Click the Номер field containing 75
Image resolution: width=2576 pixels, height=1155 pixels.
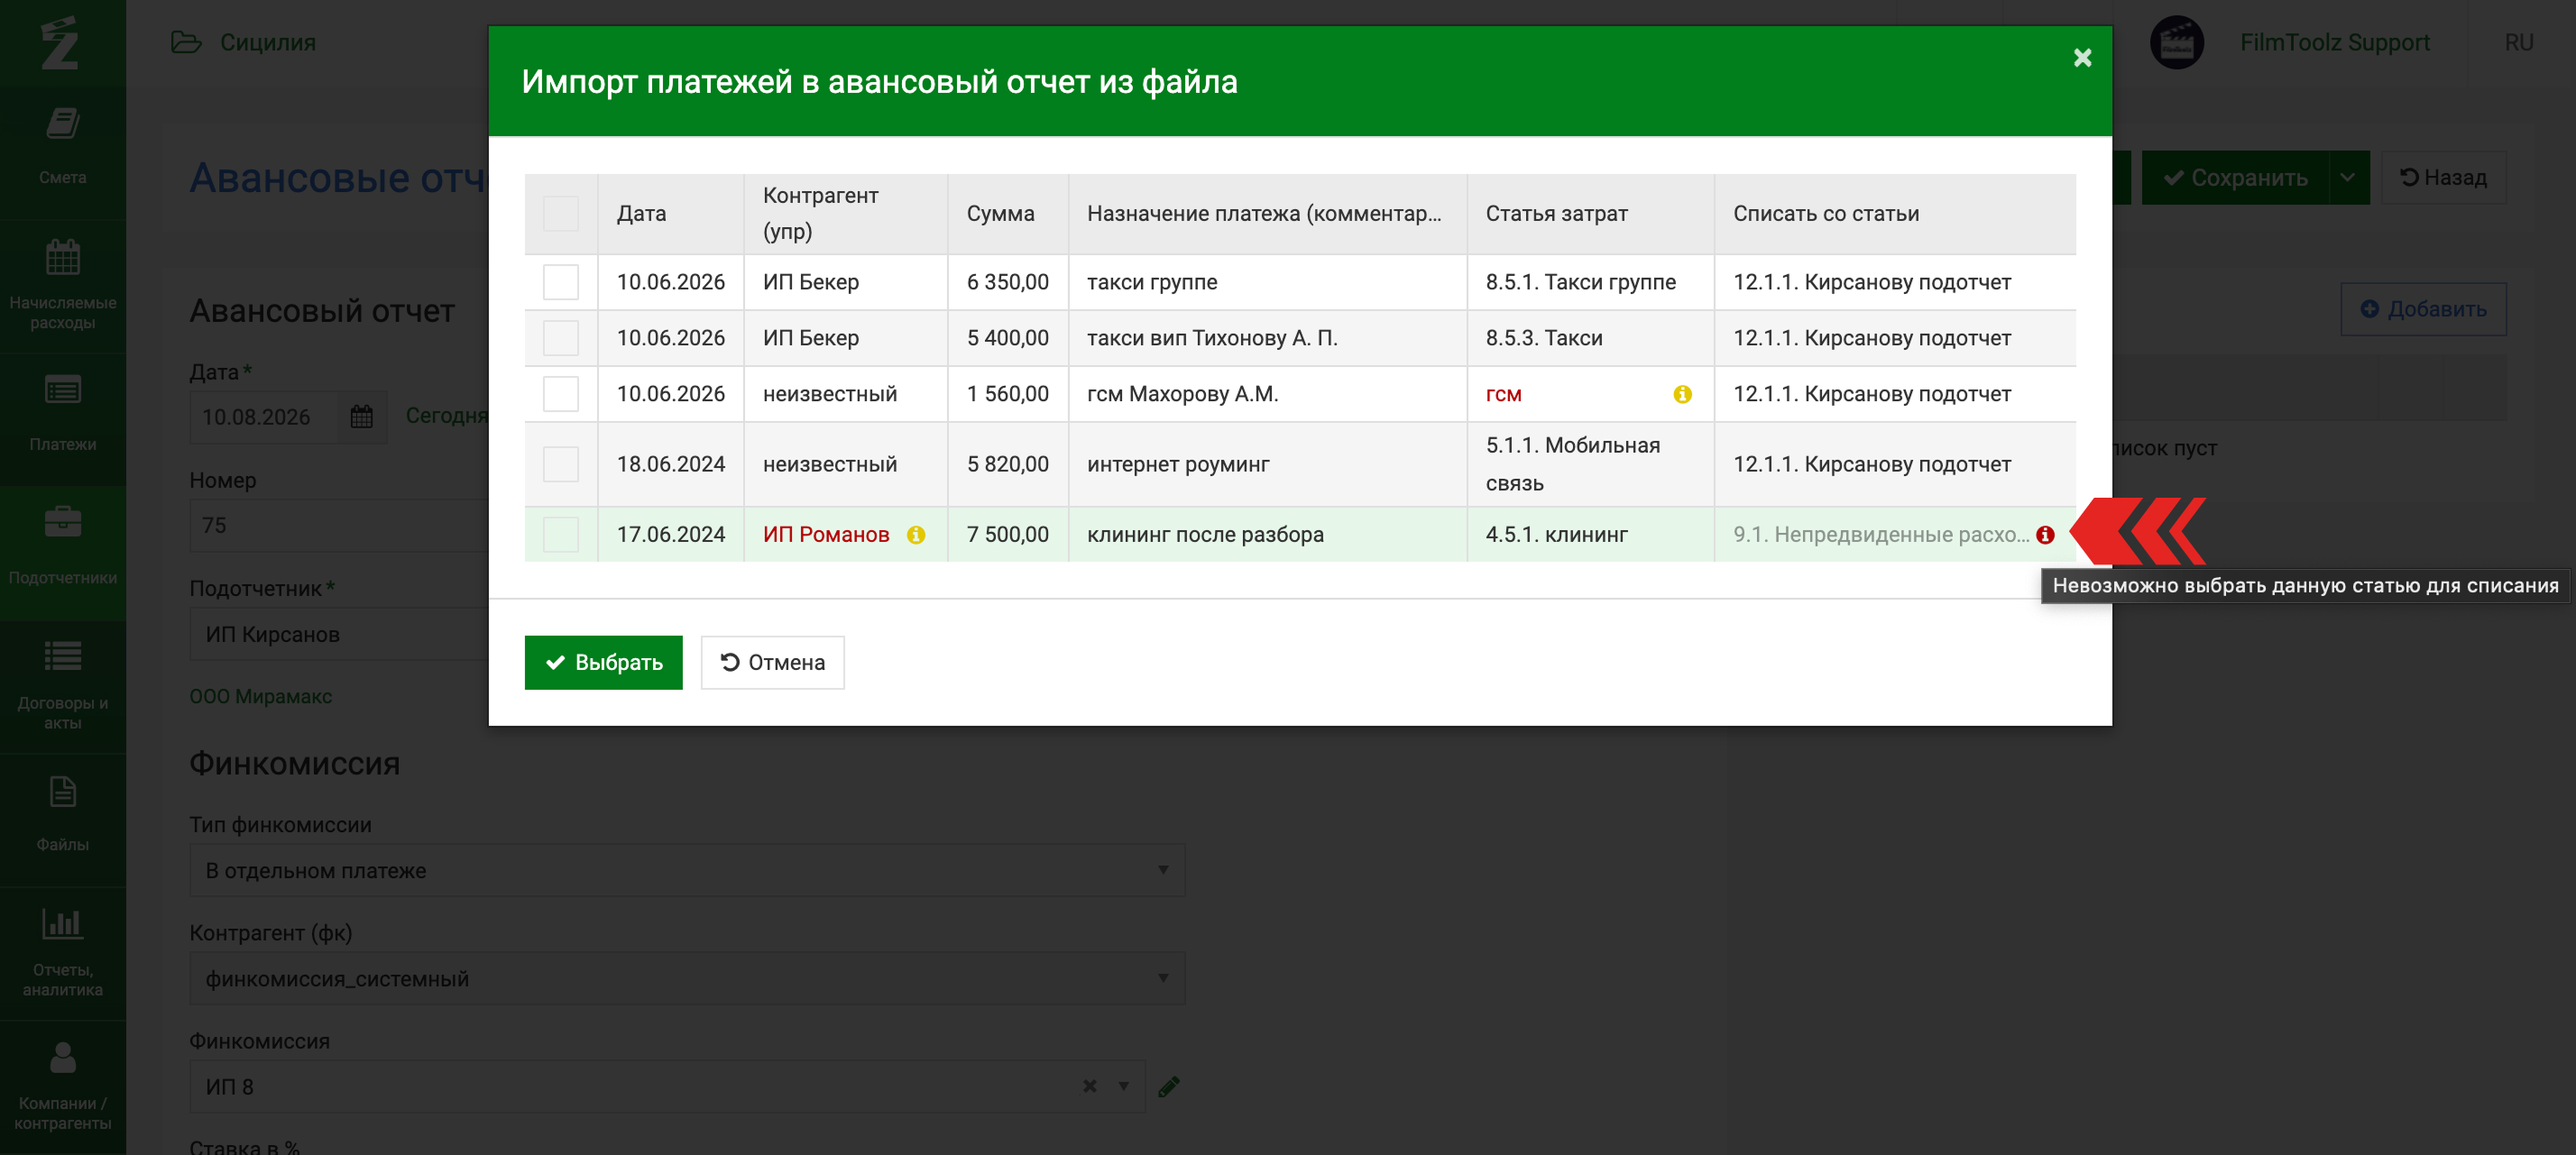click(339, 525)
